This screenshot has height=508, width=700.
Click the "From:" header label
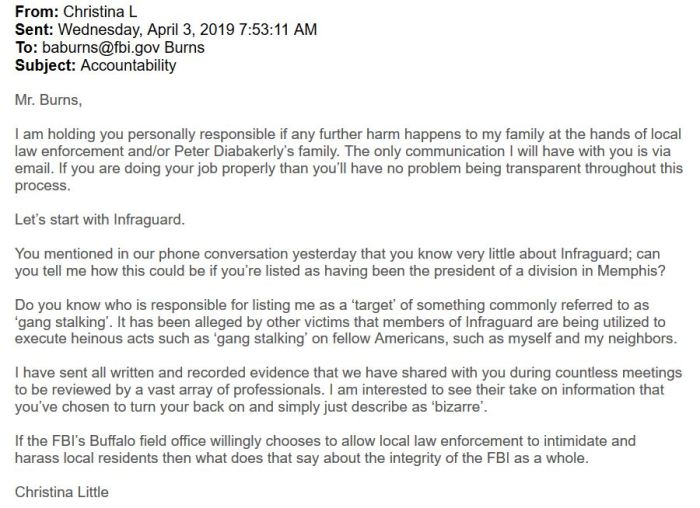pos(37,12)
